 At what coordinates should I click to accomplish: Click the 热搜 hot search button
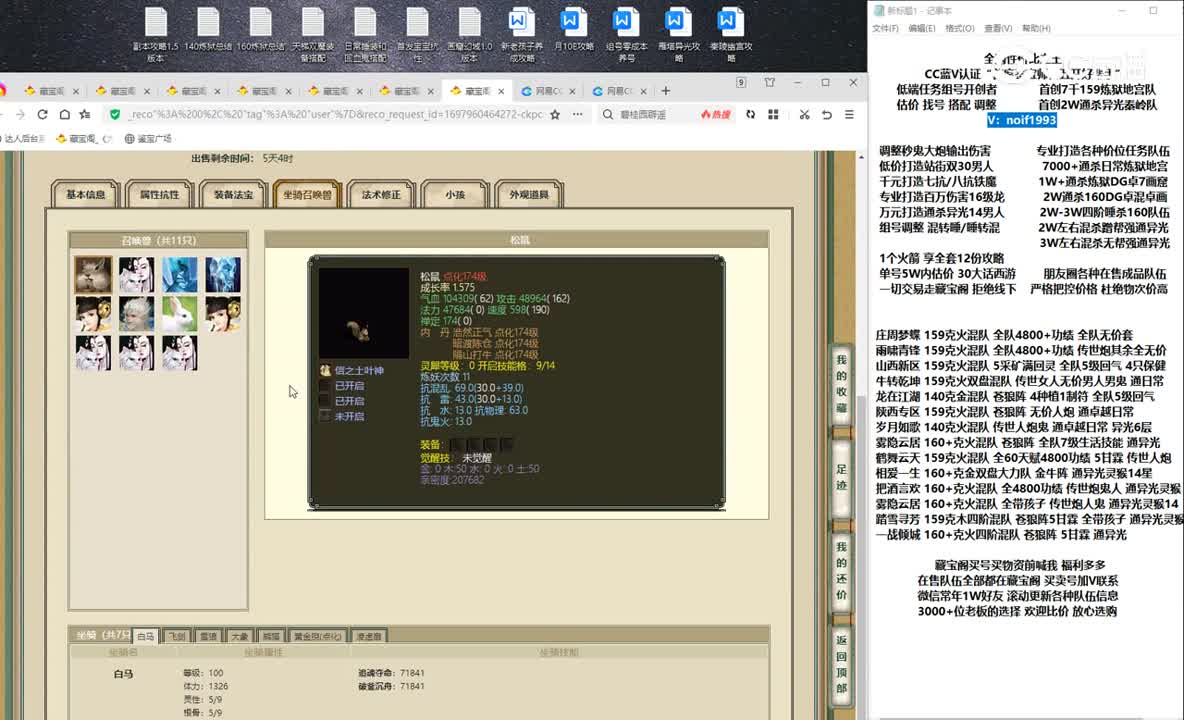tap(716, 115)
